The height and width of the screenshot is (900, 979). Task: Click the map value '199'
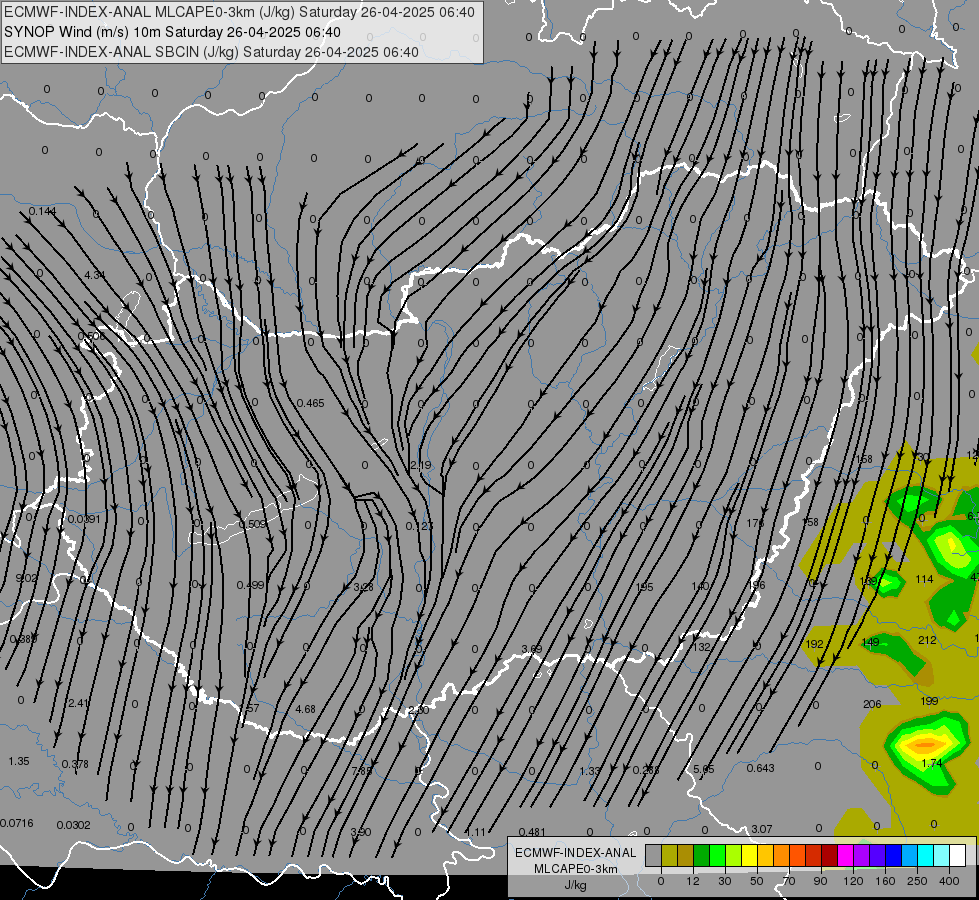(930, 701)
